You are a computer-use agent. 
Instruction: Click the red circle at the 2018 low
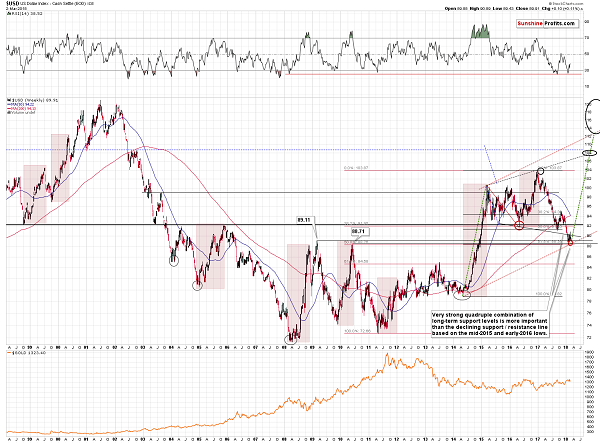pos(570,242)
